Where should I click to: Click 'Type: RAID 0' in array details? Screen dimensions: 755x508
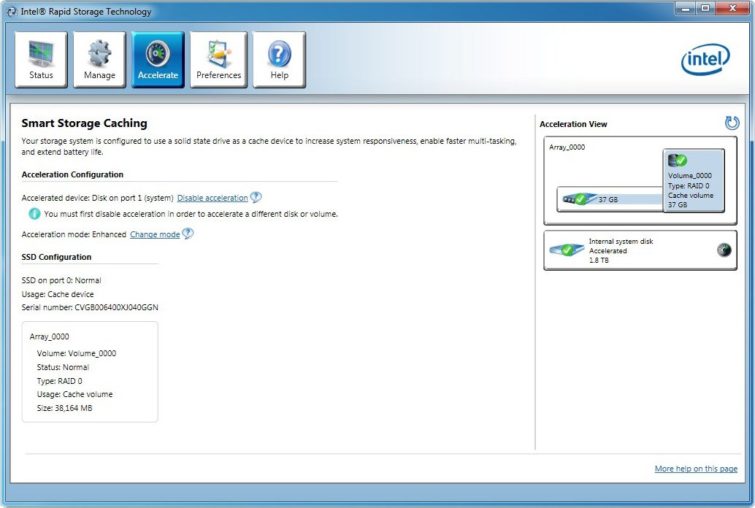tap(59, 381)
